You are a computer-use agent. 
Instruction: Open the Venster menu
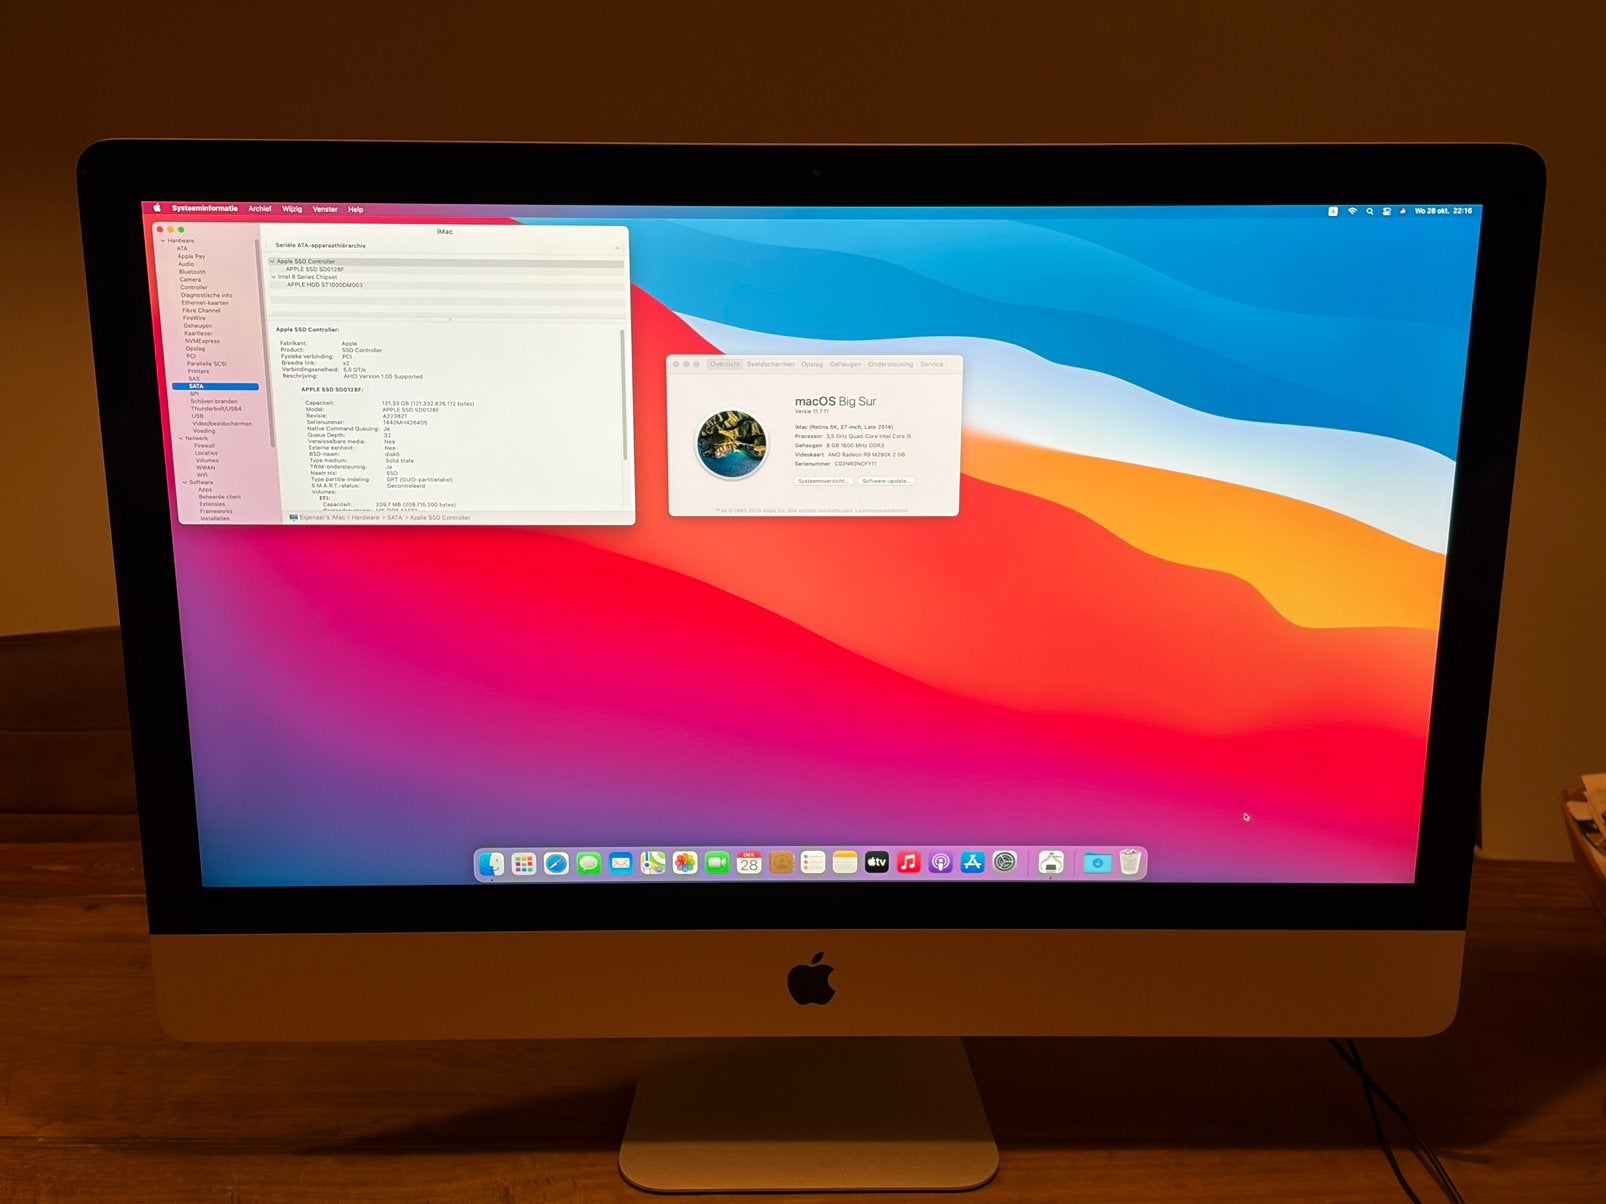(325, 209)
